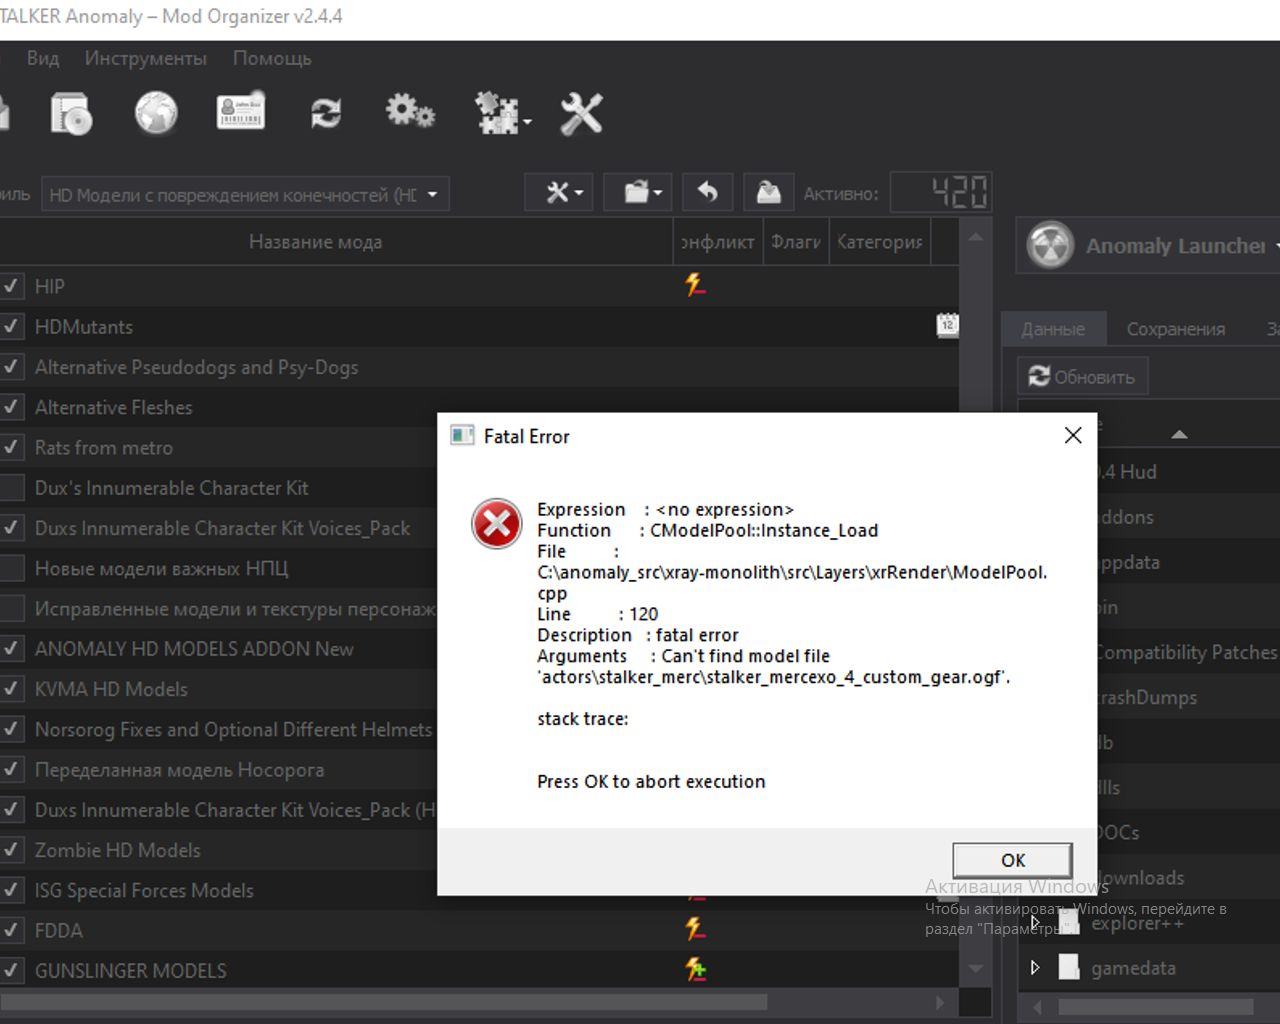The image size is (1280, 1024).
Task: Click OK in the Fatal Error dialog
Action: pos(1013,860)
